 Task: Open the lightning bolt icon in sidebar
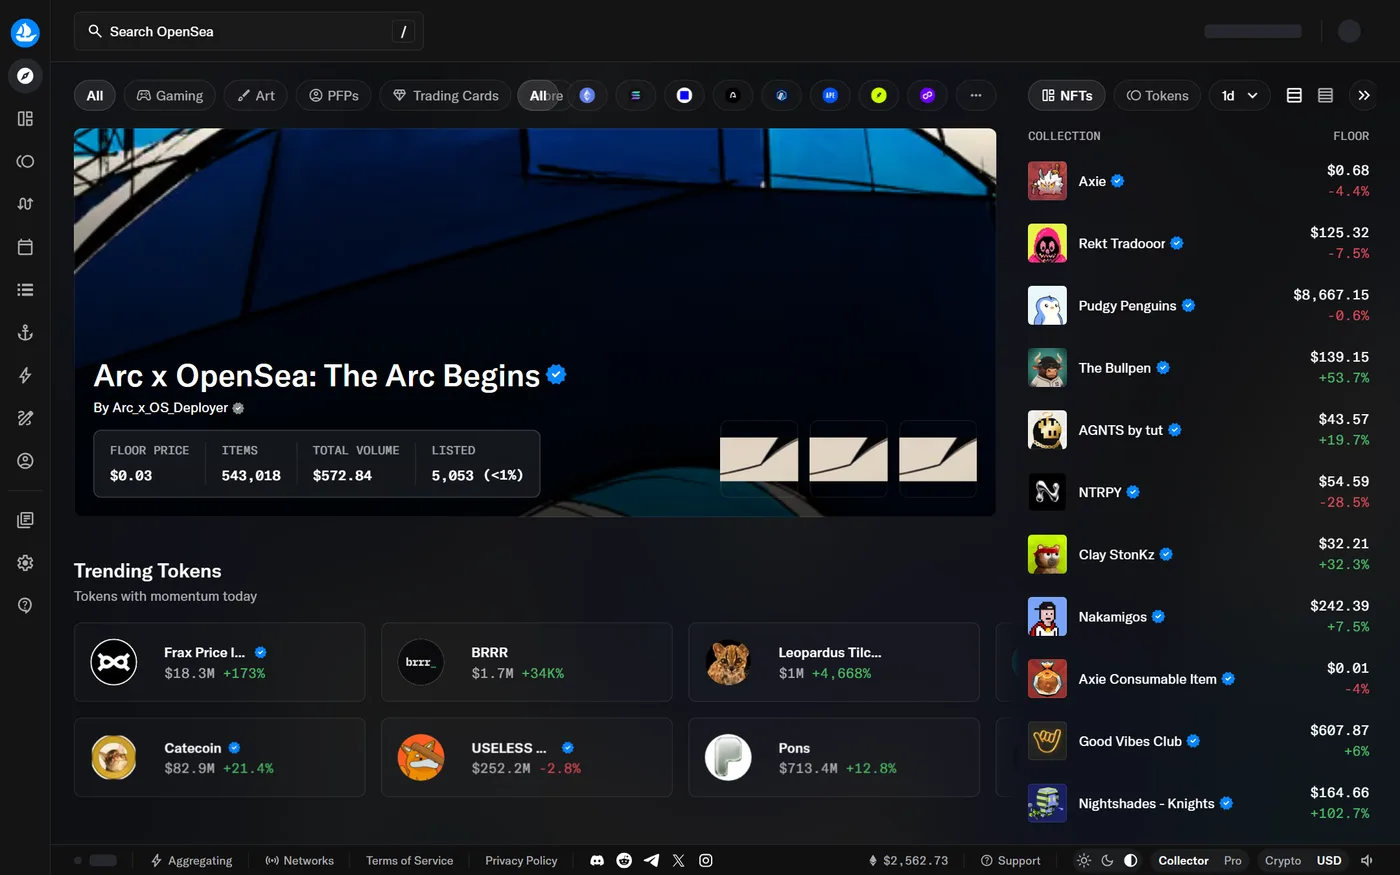click(x=25, y=376)
